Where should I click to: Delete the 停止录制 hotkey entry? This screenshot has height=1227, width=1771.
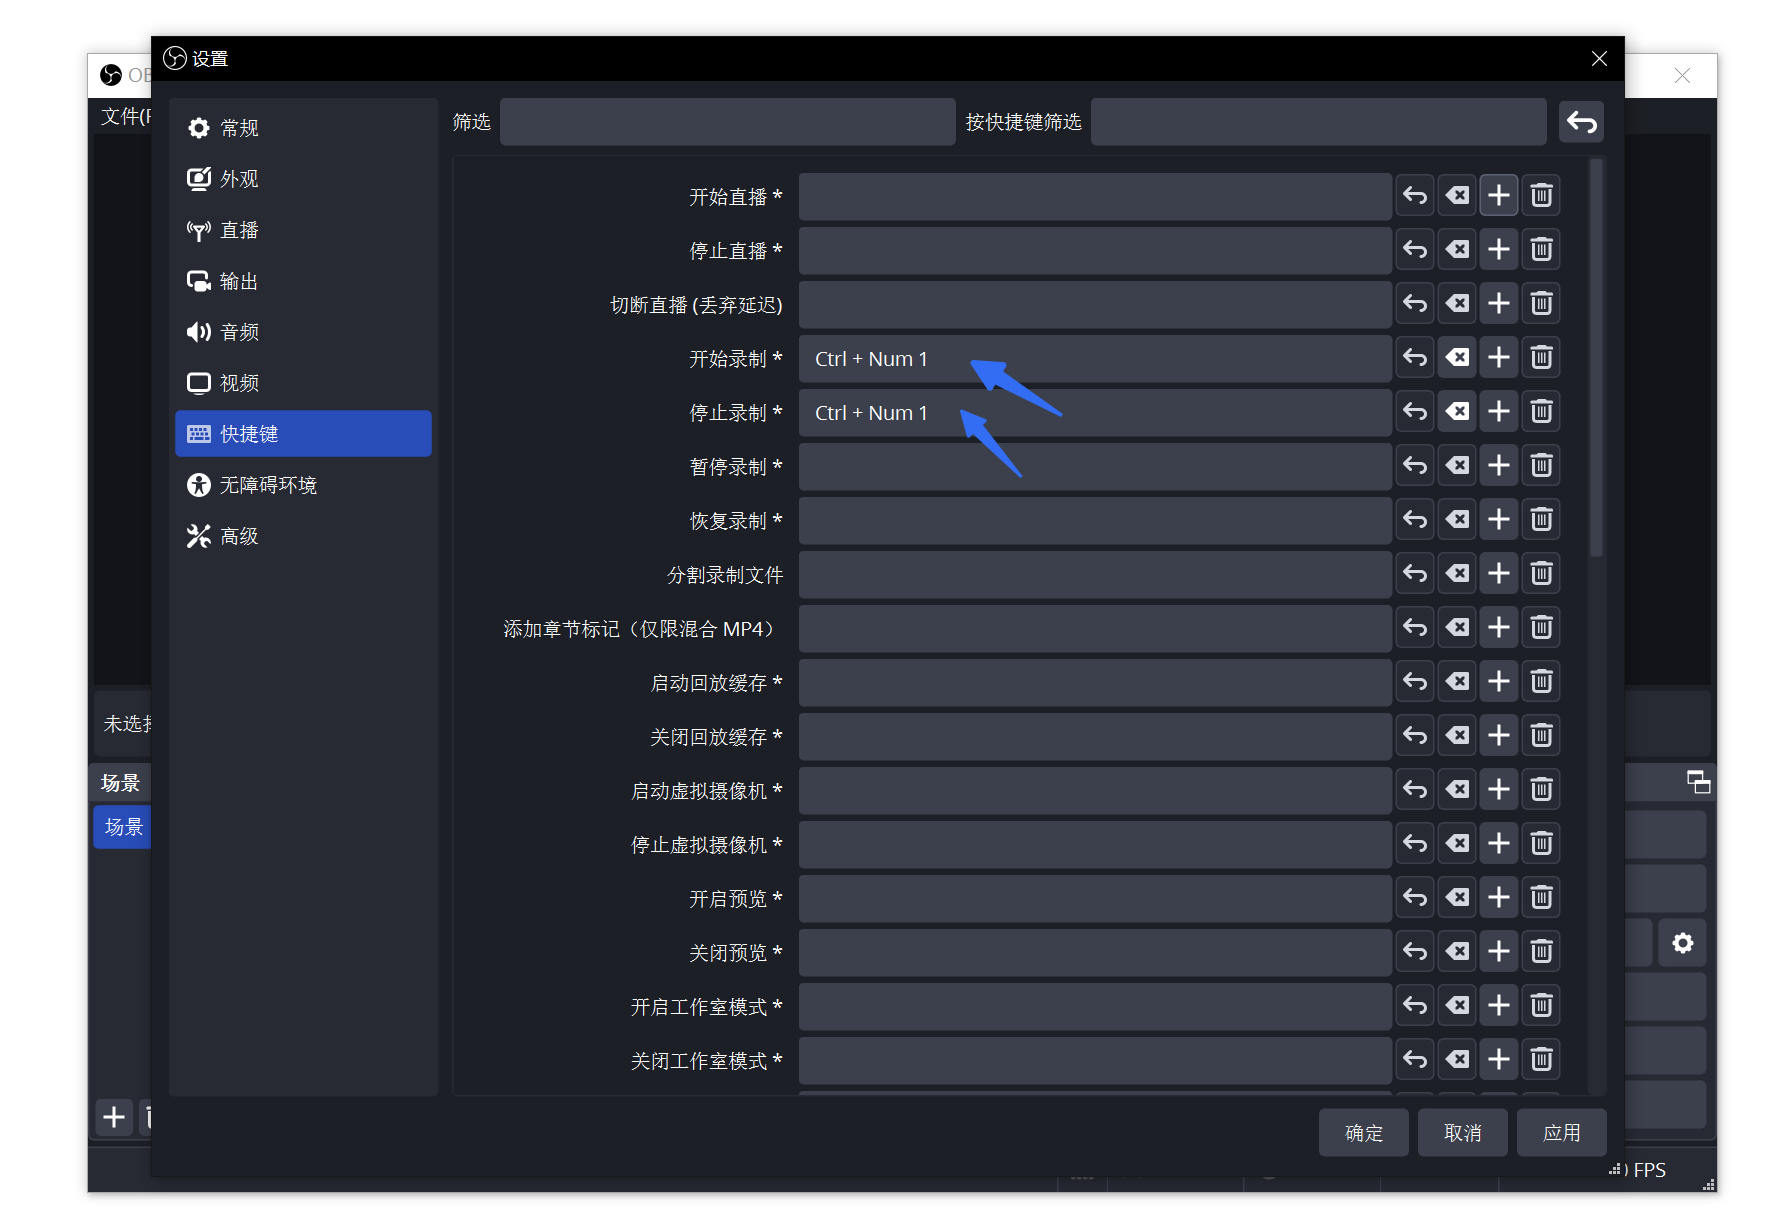point(1541,412)
